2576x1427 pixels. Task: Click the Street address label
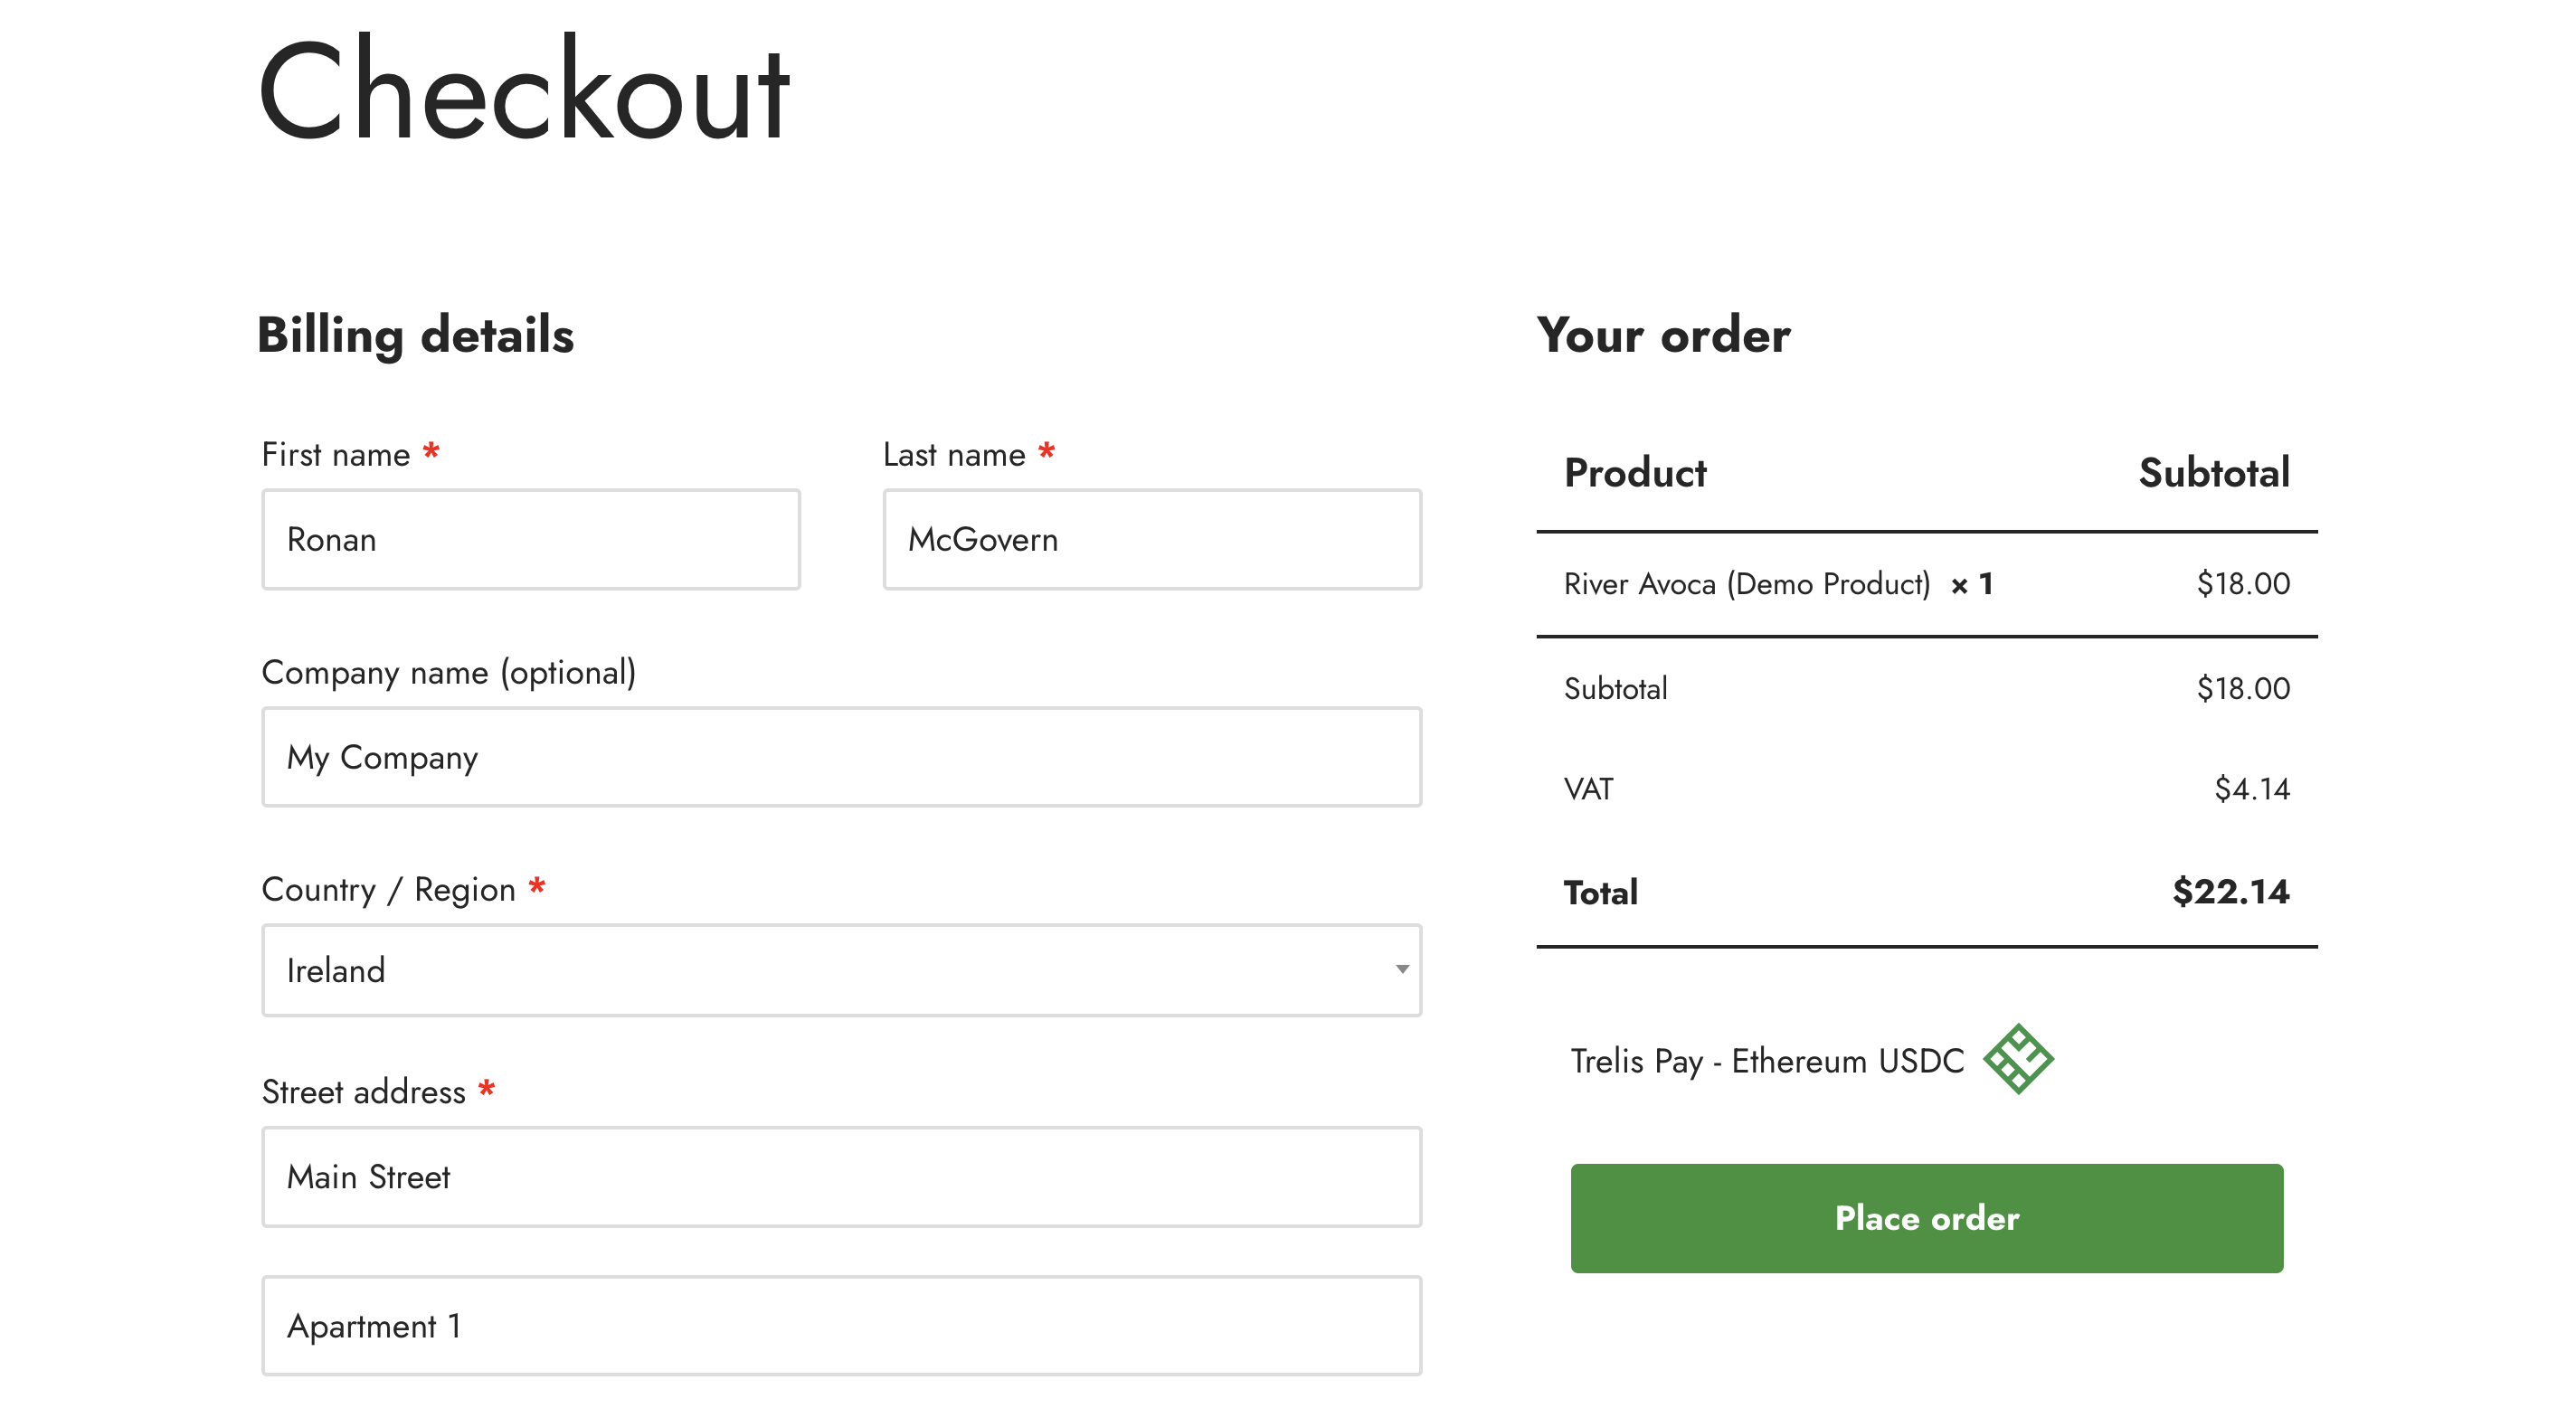pos(364,1092)
